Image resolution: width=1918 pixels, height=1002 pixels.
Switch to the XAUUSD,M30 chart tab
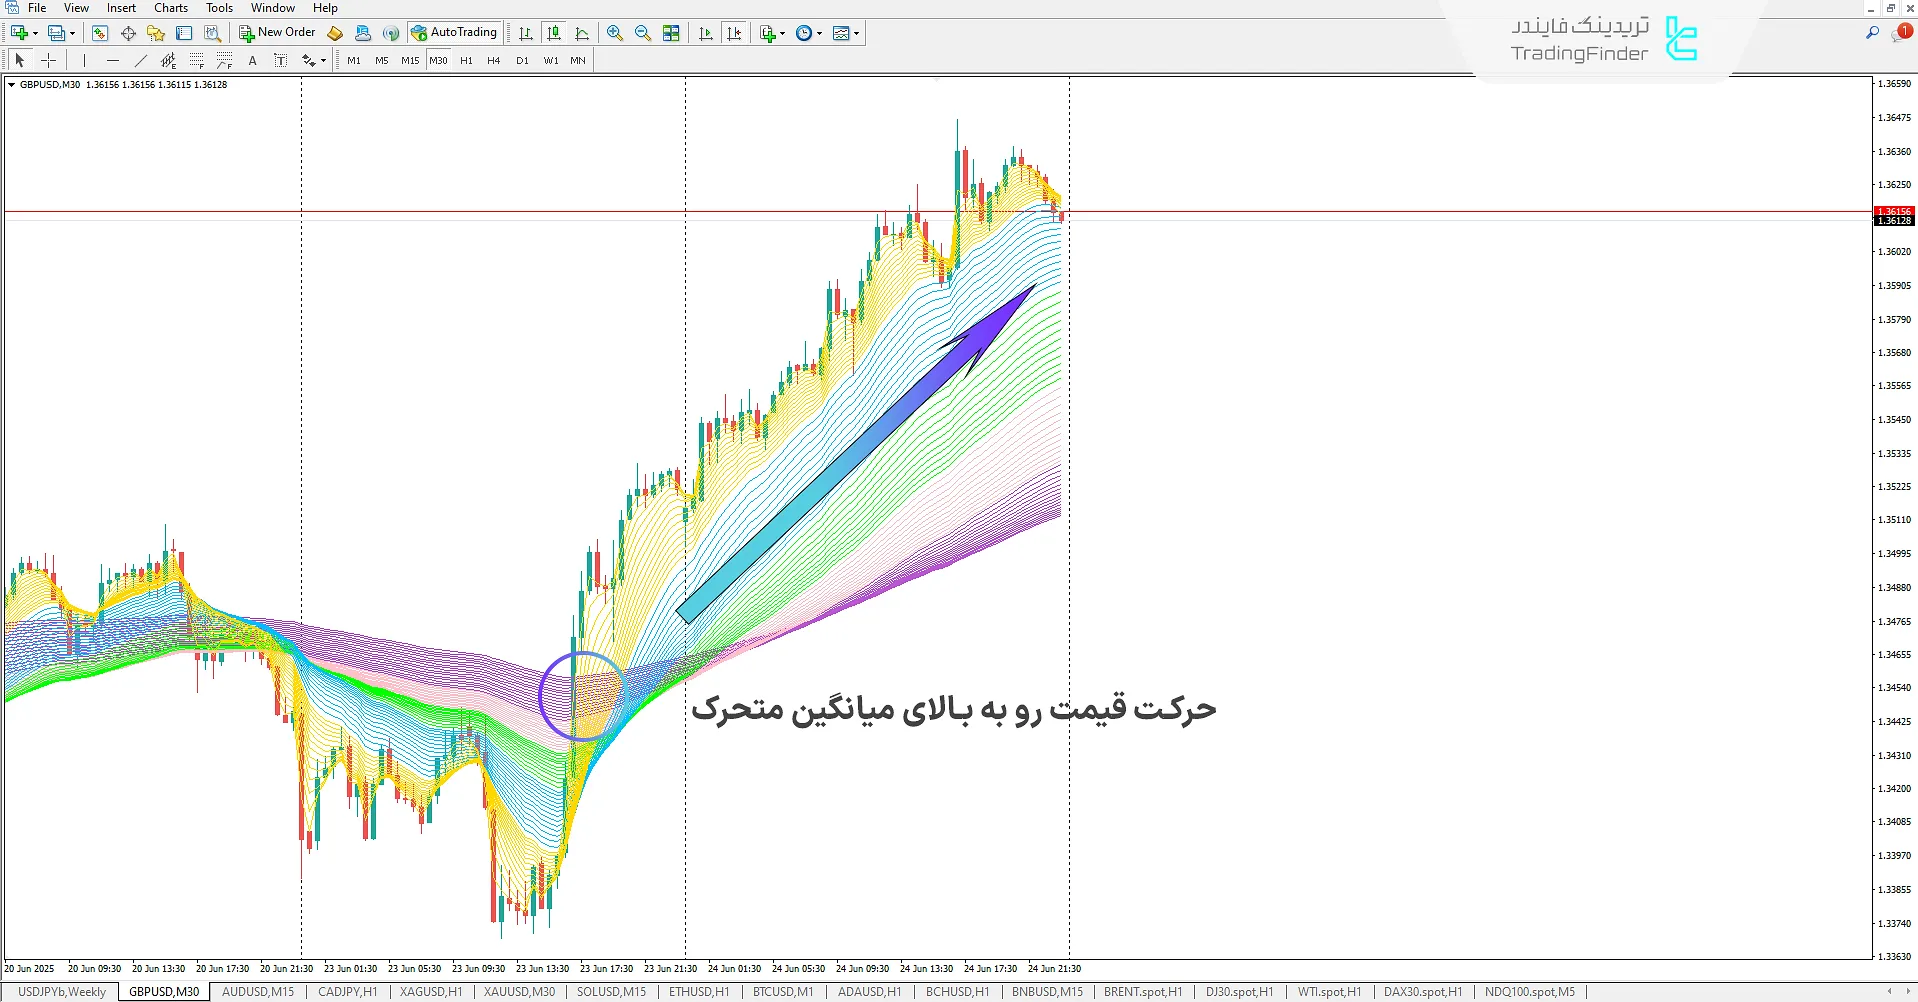click(x=519, y=992)
